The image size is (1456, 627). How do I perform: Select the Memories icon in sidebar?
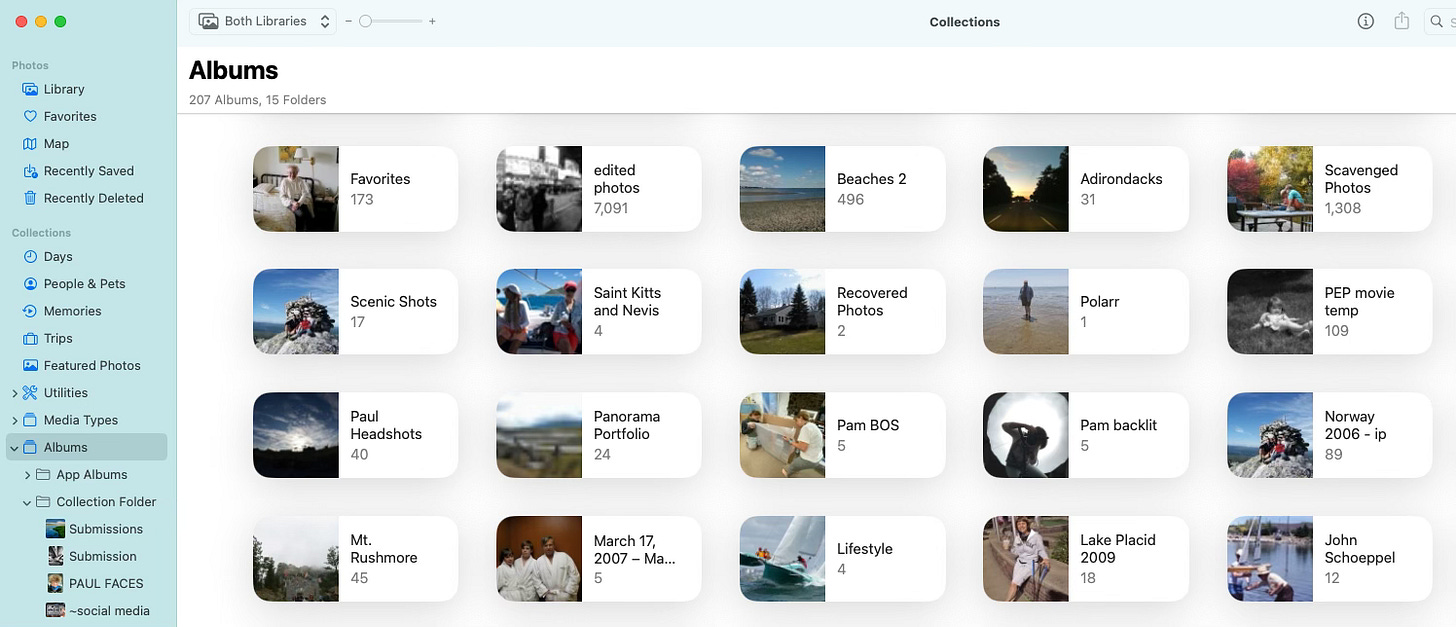coord(30,311)
